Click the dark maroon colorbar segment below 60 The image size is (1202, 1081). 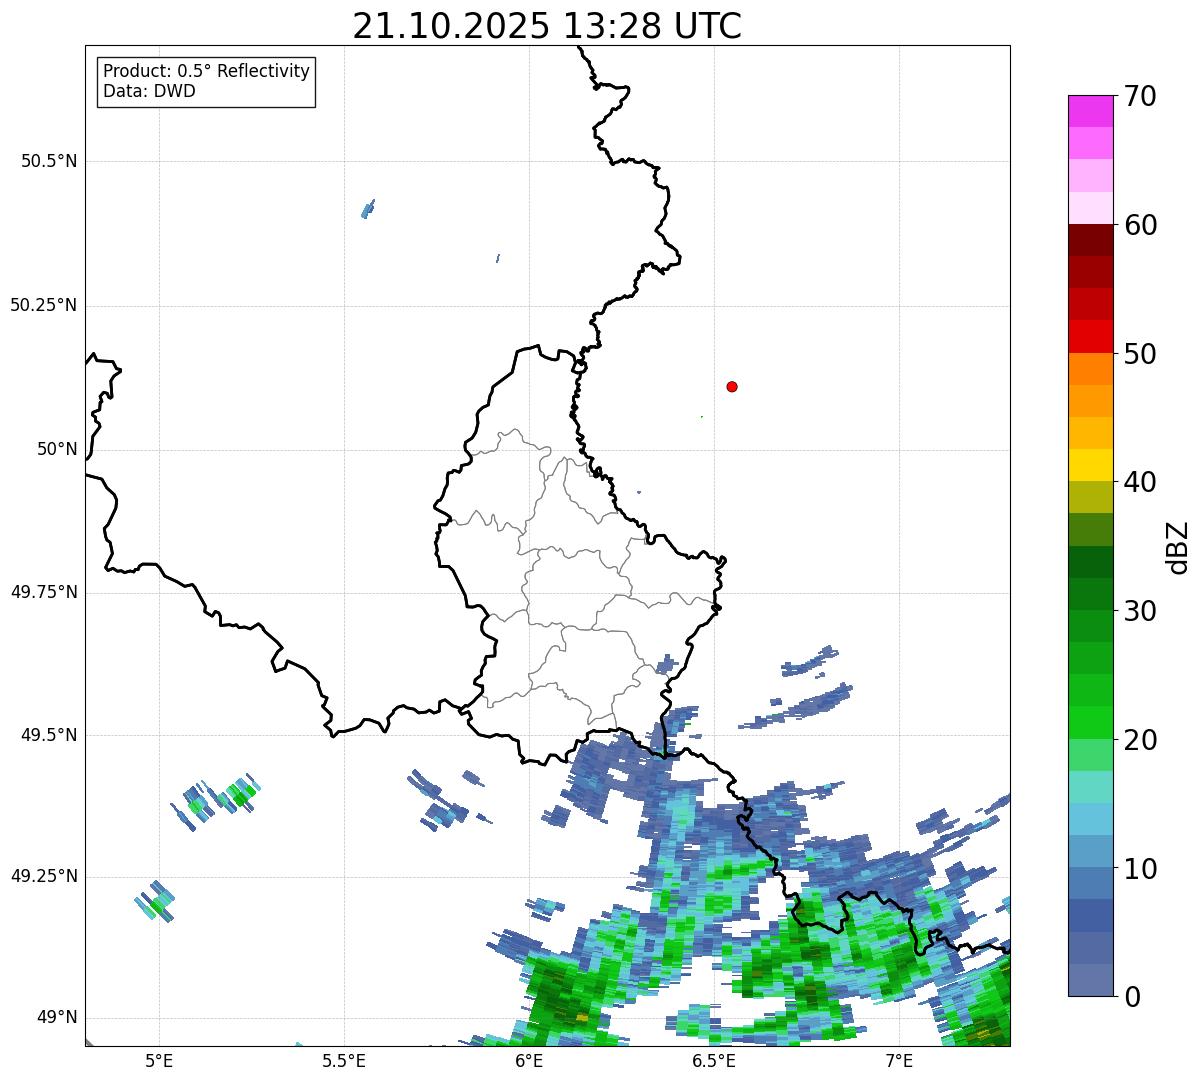click(1090, 240)
